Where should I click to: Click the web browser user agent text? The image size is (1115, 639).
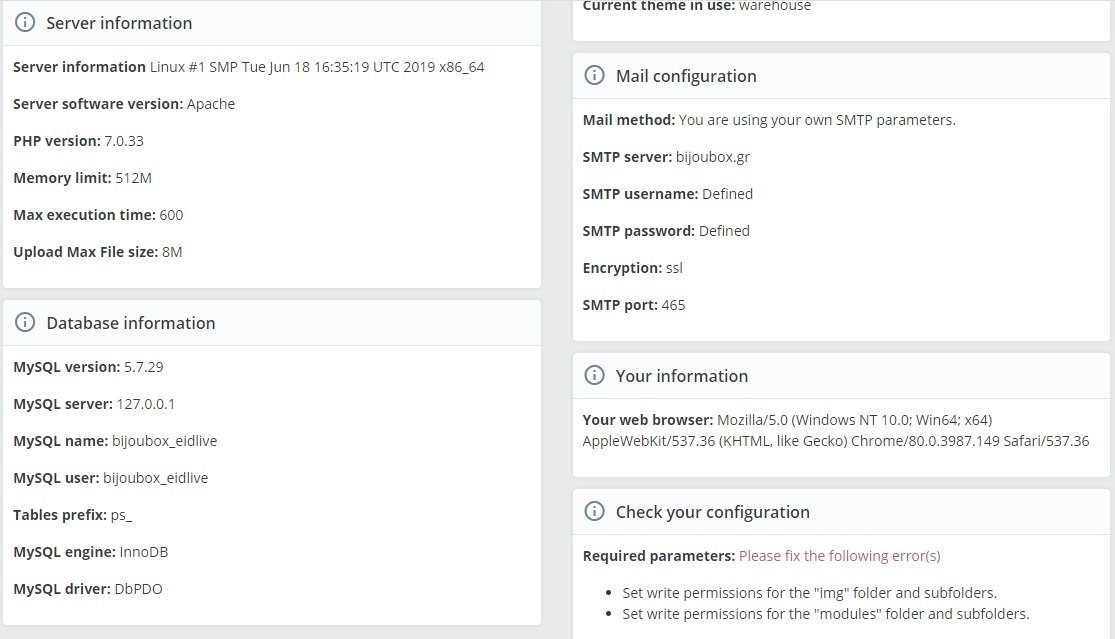pyautogui.click(x=835, y=430)
